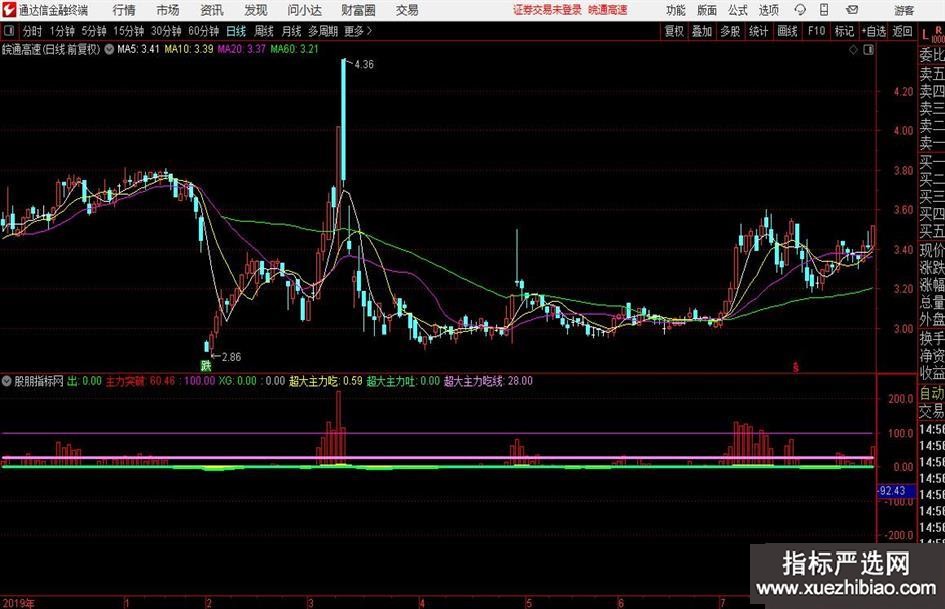The image size is (945, 609).
Task: Click the L R 1000 level icon
Action: click(932, 33)
